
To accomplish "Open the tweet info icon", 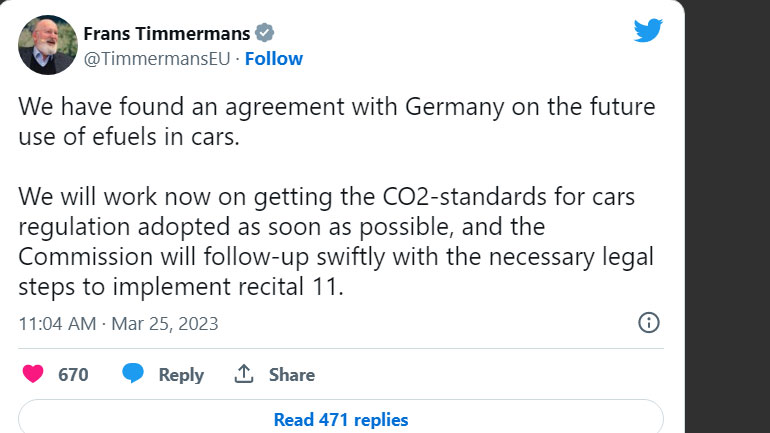I will pos(648,323).
